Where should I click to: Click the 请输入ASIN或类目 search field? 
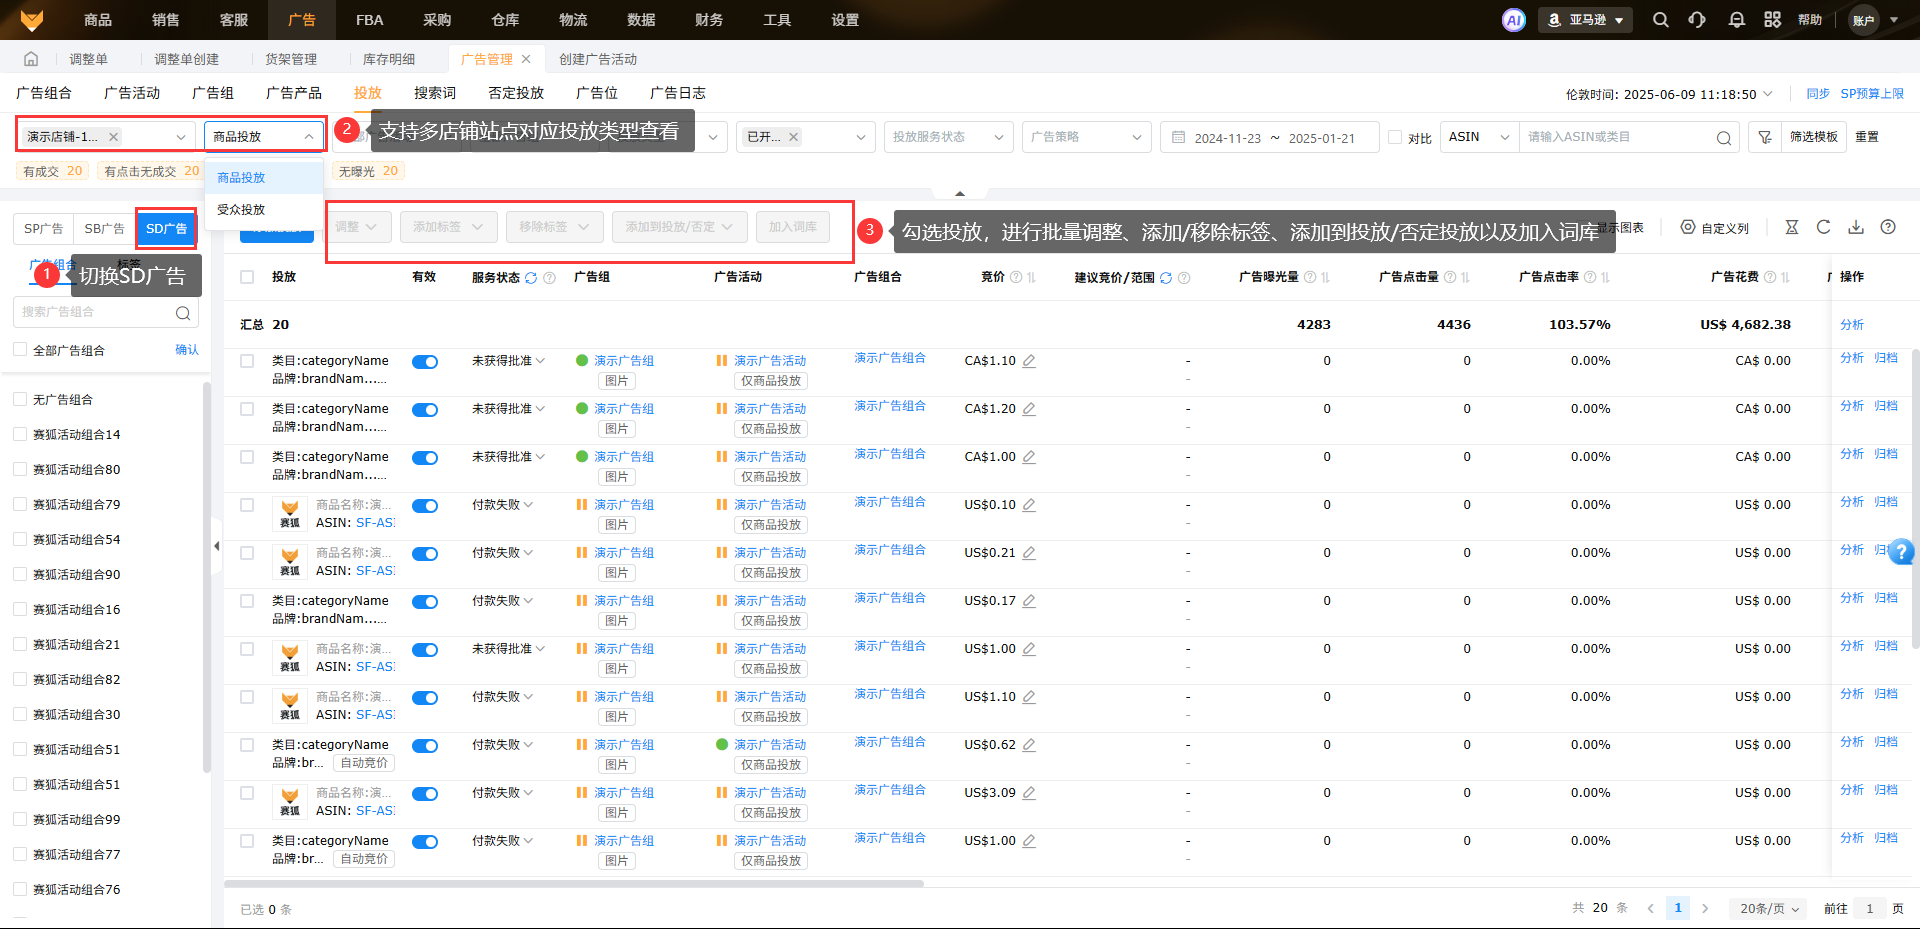pyautogui.click(x=1618, y=137)
